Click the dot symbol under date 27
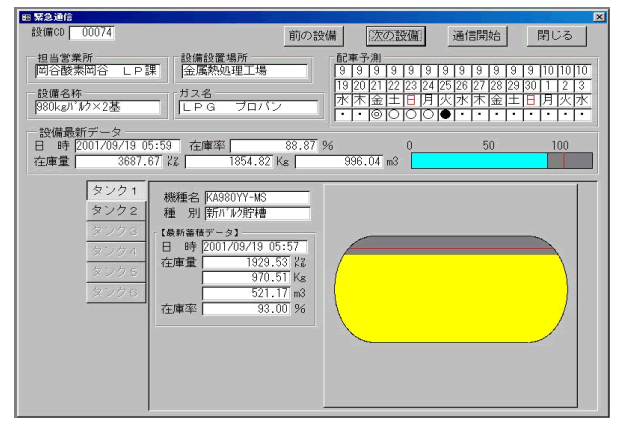 [479, 115]
